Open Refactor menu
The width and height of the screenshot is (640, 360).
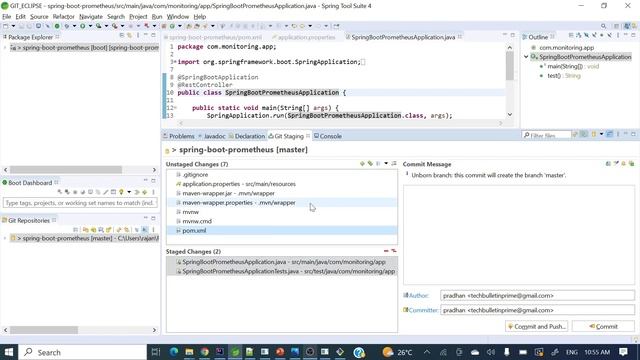pos(63,17)
